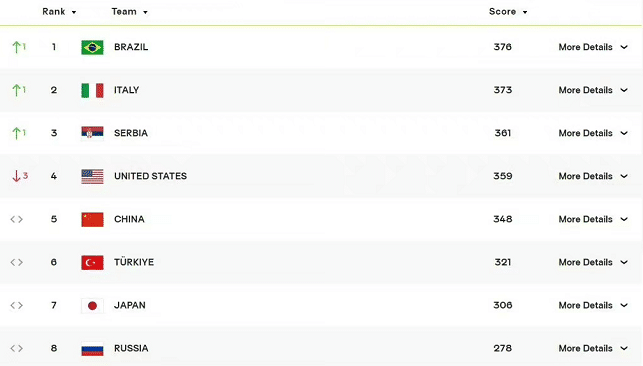Sort the table by Team column
The height and width of the screenshot is (366, 643).
[x=129, y=11]
